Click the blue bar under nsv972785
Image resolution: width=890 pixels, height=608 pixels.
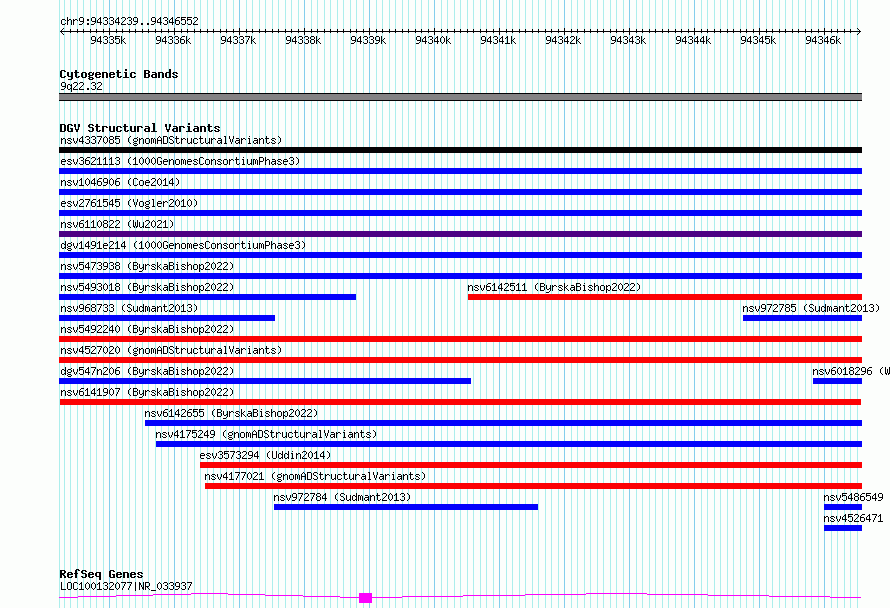(x=803, y=318)
